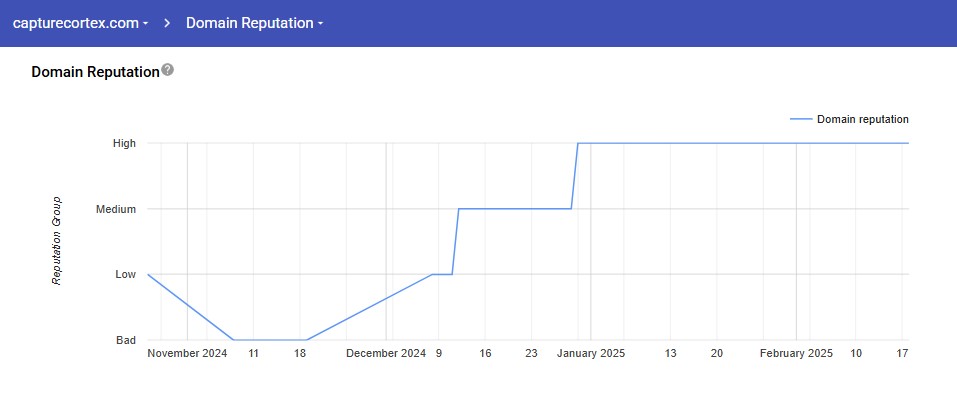Click the 13 tick on the date axis

pyautogui.click(x=671, y=353)
